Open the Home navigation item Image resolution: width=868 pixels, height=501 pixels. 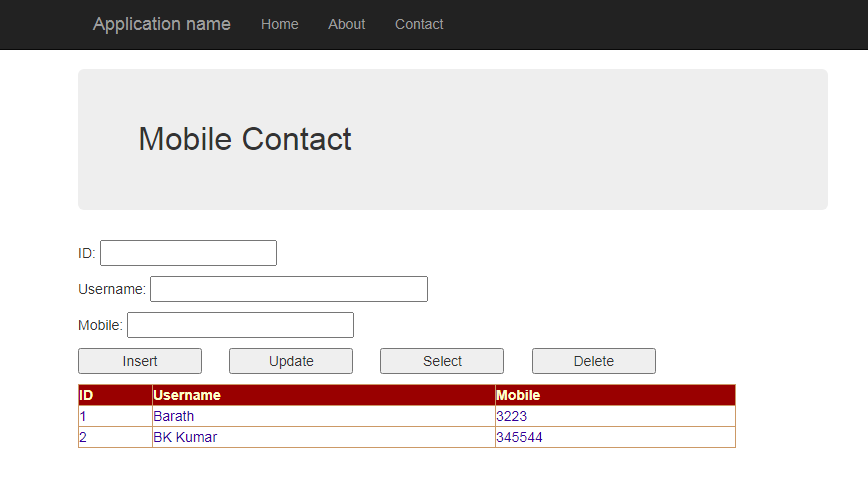[279, 24]
